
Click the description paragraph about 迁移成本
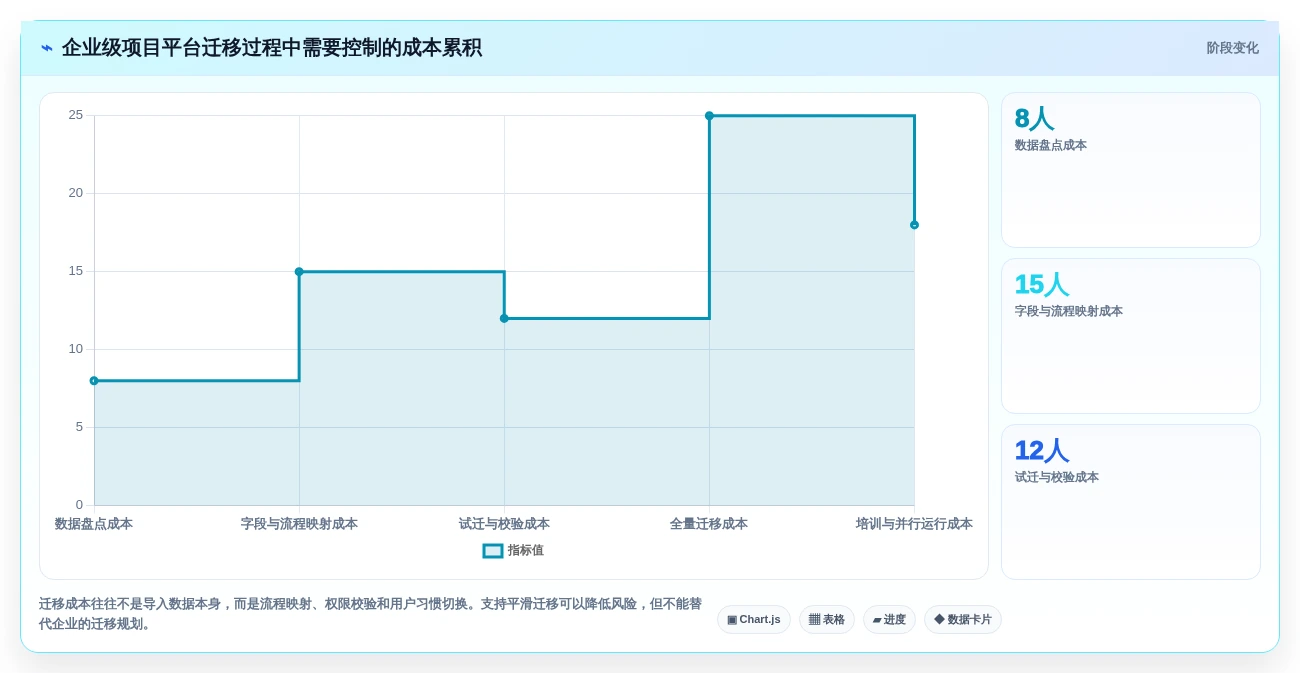pyautogui.click(x=370, y=614)
